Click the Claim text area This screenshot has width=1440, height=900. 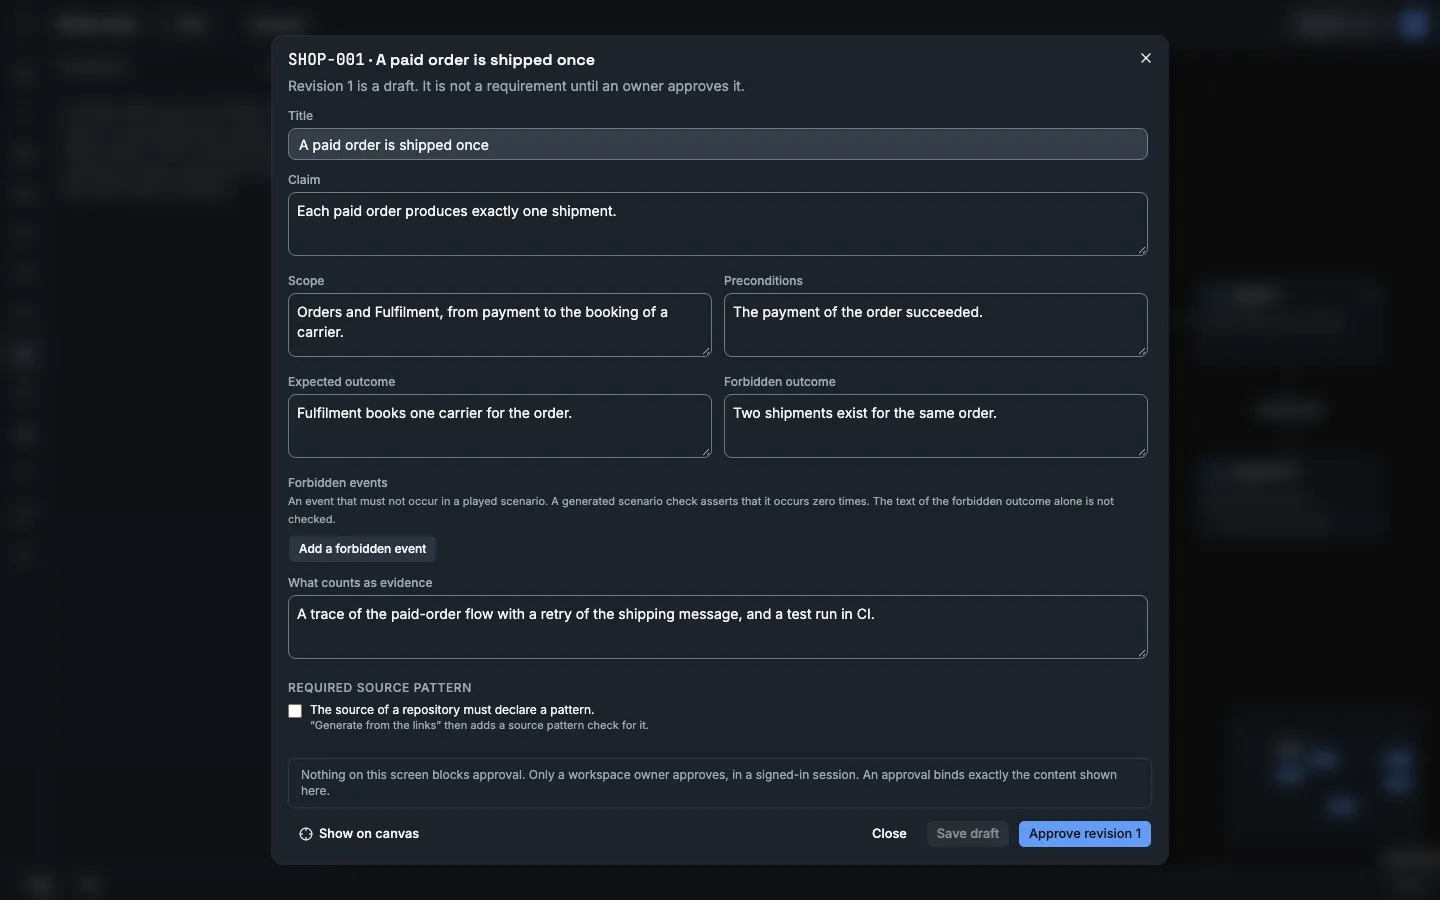click(x=718, y=224)
